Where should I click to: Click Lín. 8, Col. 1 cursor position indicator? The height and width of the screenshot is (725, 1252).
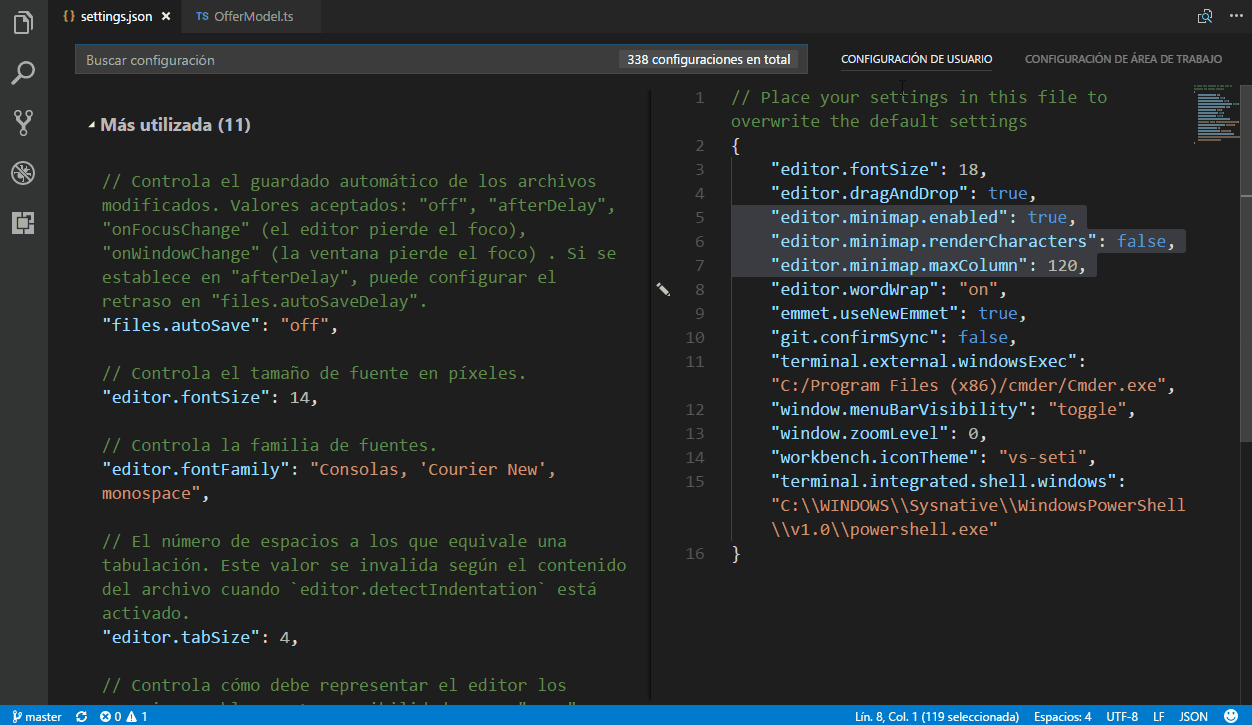click(x=936, y=717)
